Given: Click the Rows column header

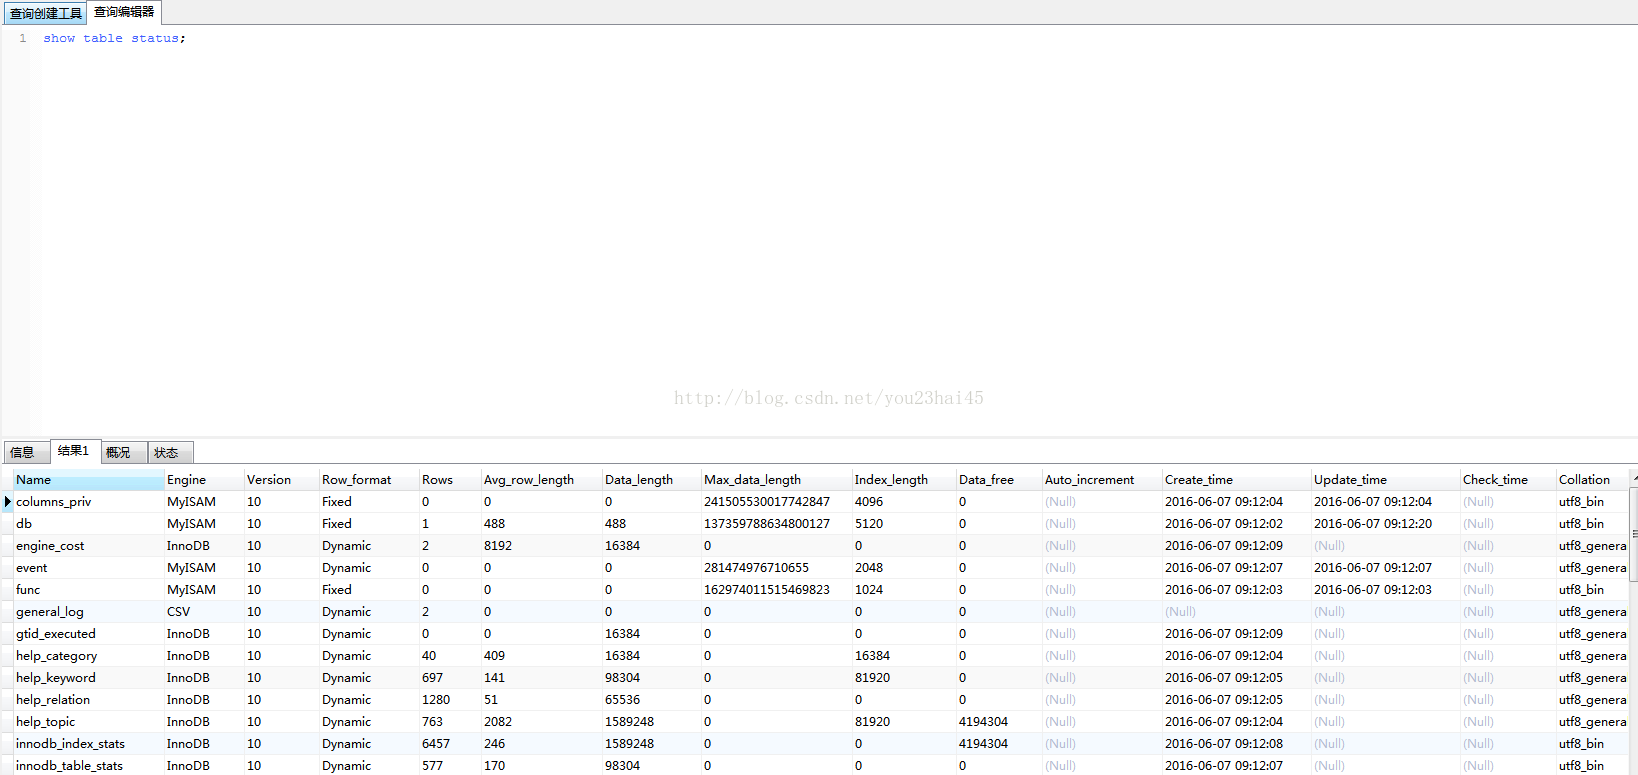Looking at the screenshot, I should pyautogui.click(x=450, y=480).
